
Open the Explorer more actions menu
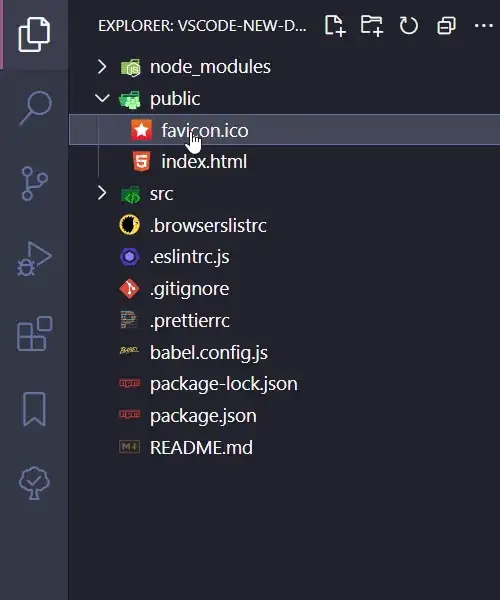point(484,26)
